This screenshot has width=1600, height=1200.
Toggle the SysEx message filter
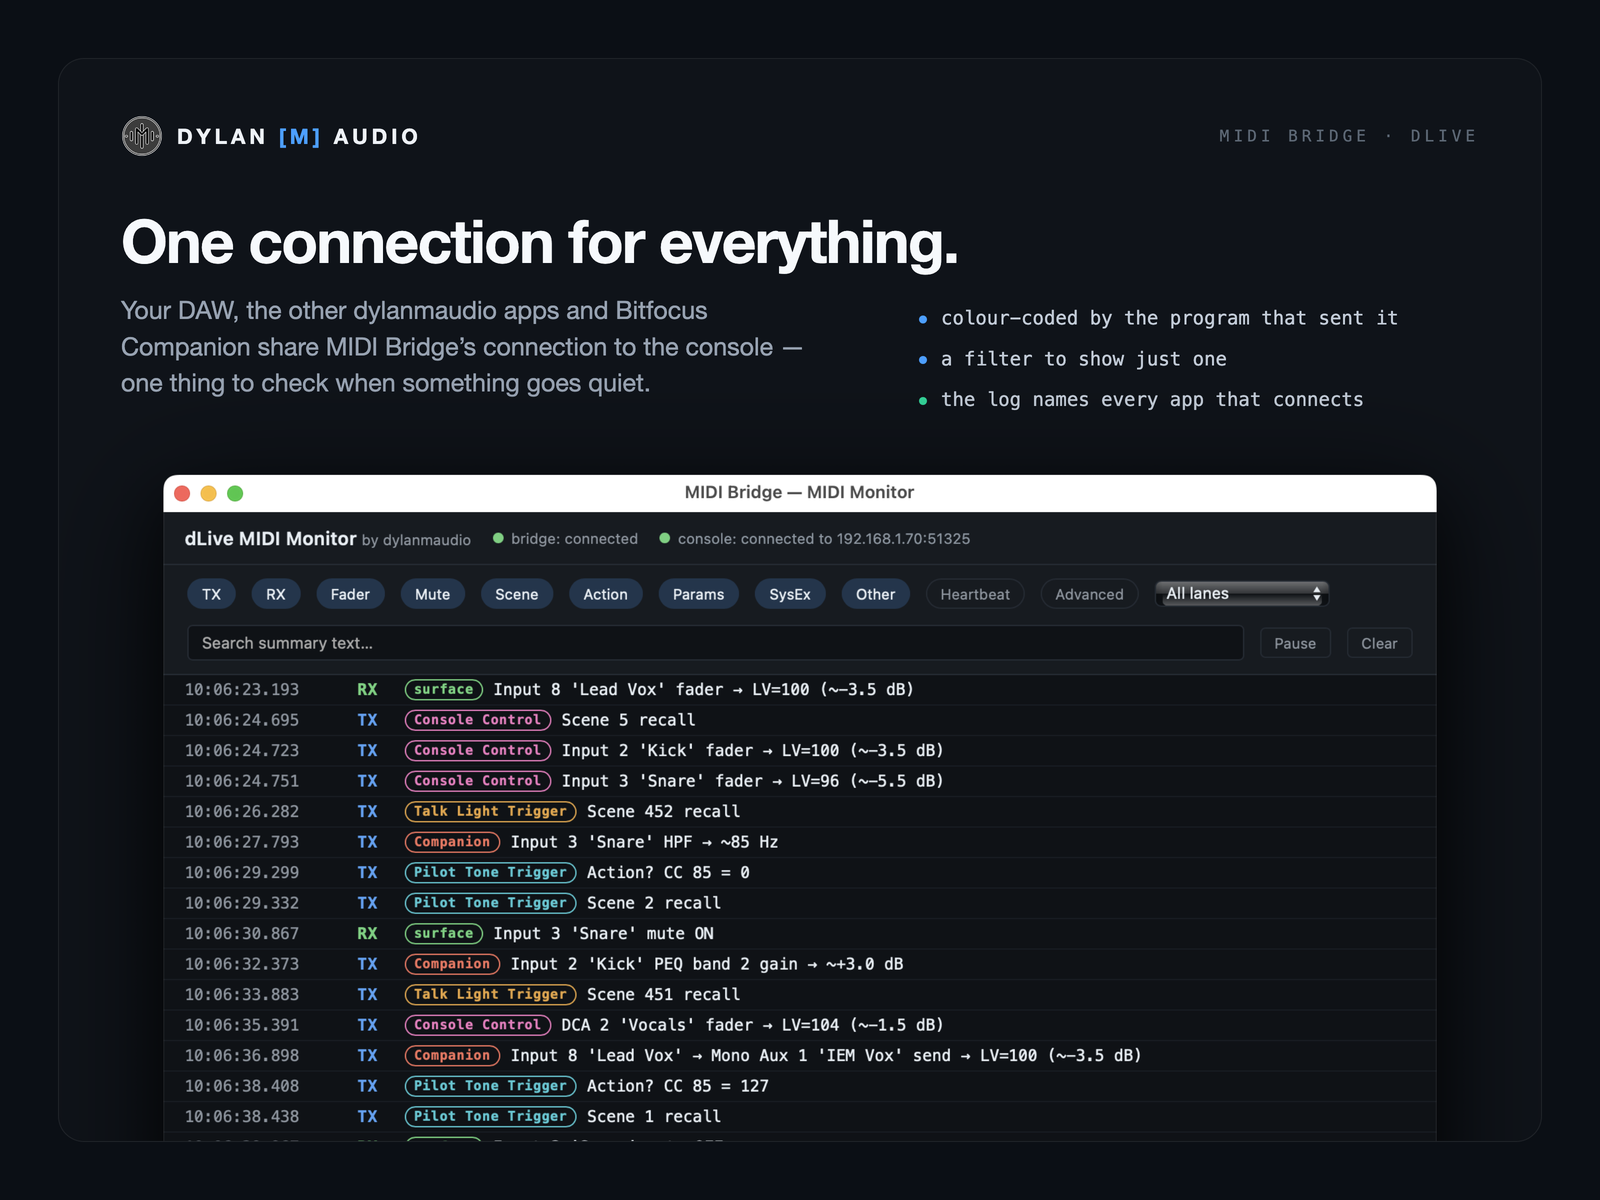[x=790, y=594]
